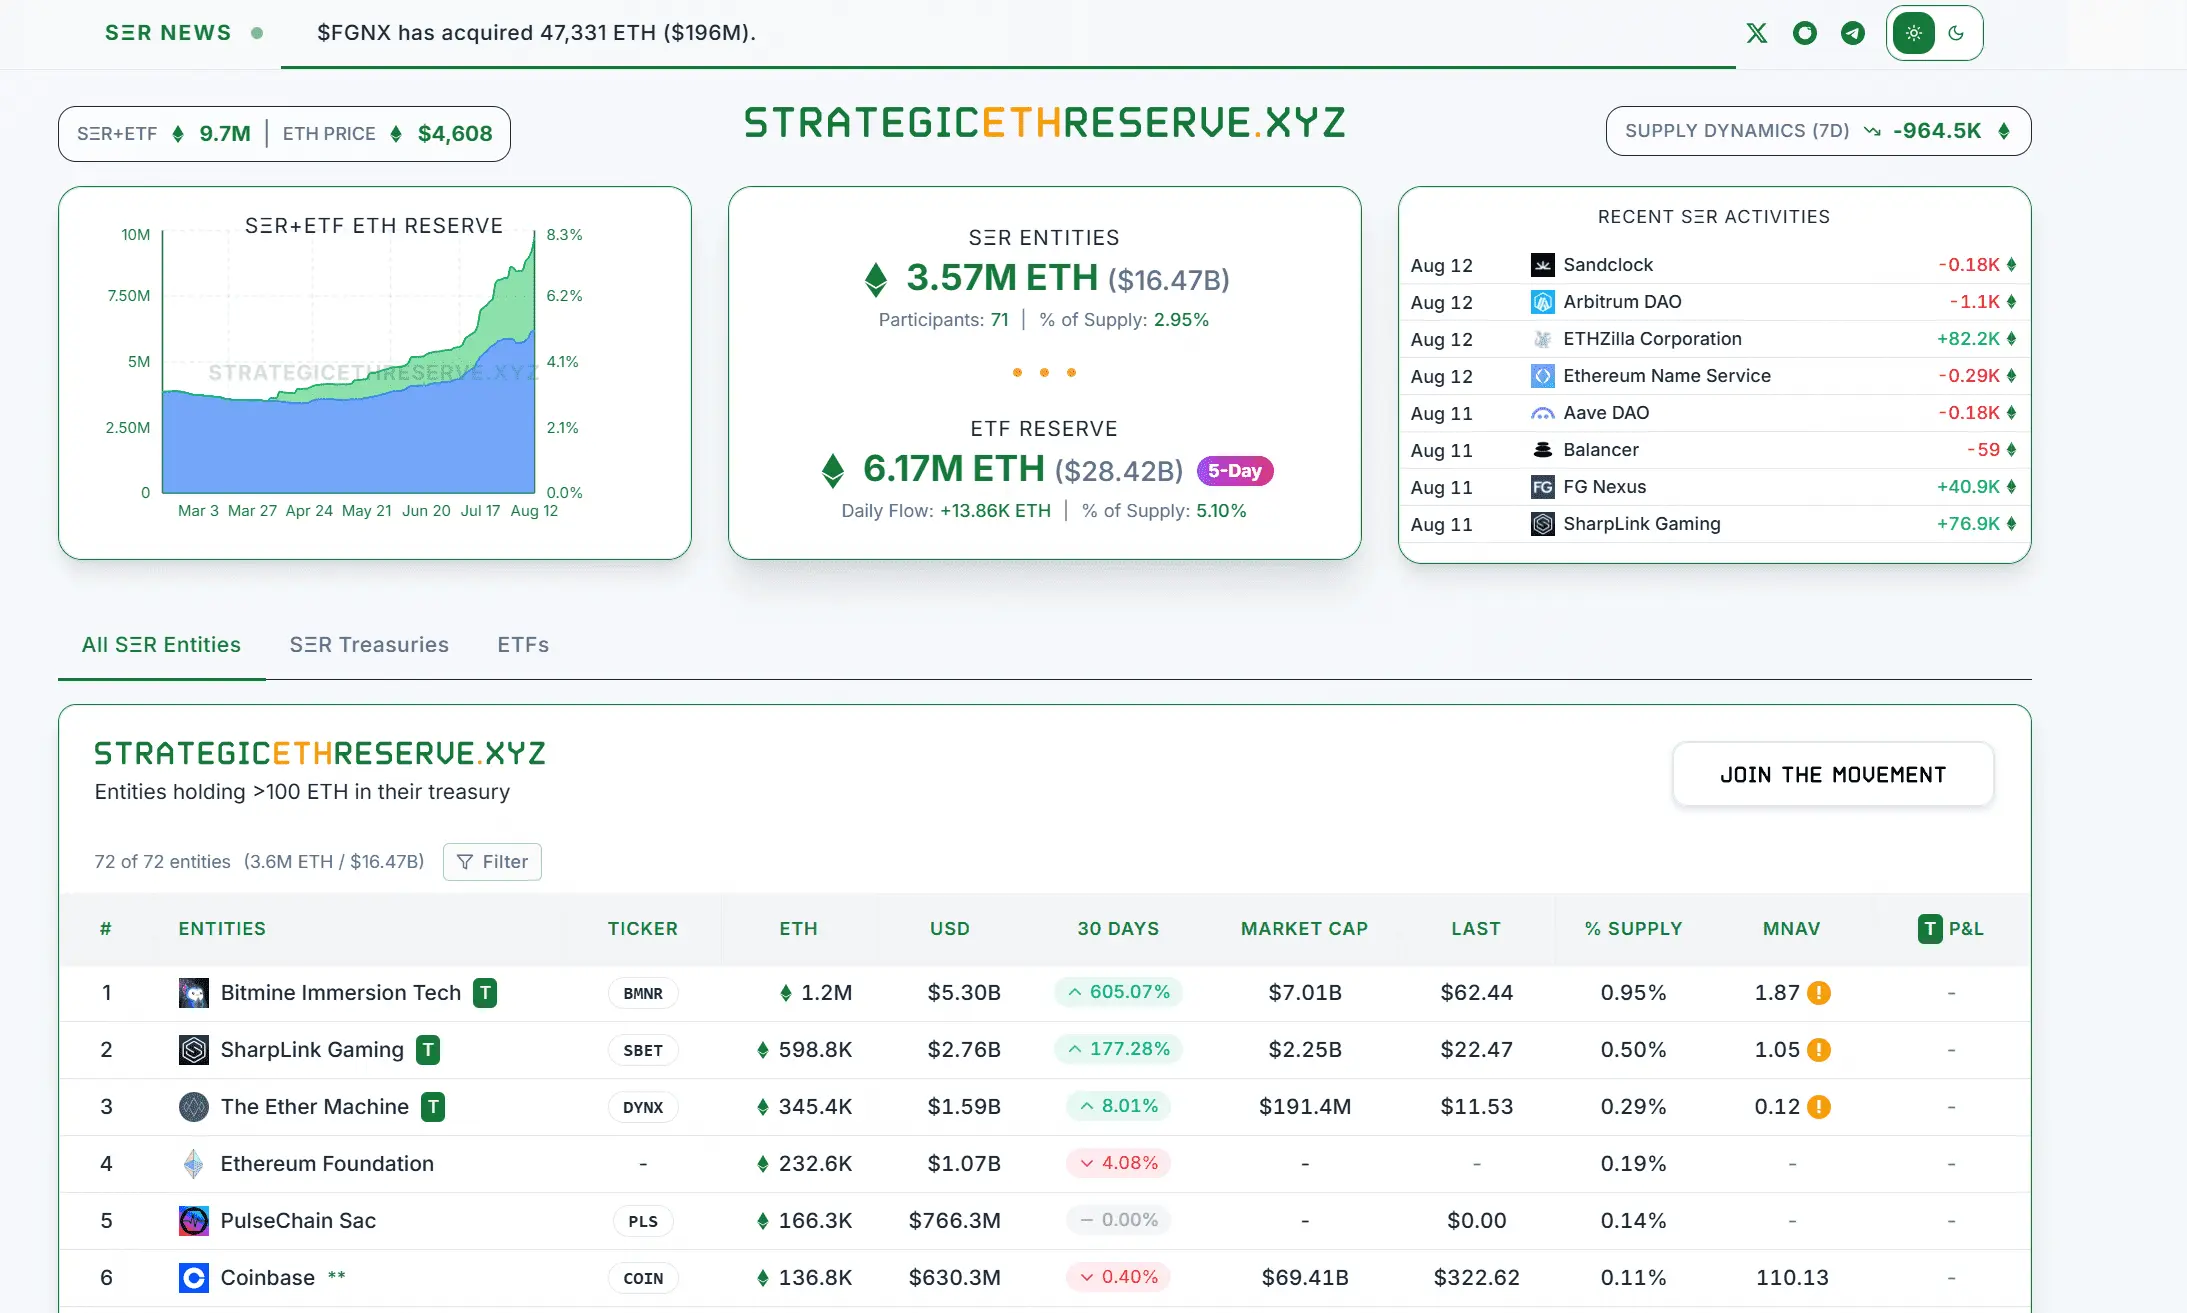
Task: Sort by the MNAV column header
Action: click(x=1791, y=929)
